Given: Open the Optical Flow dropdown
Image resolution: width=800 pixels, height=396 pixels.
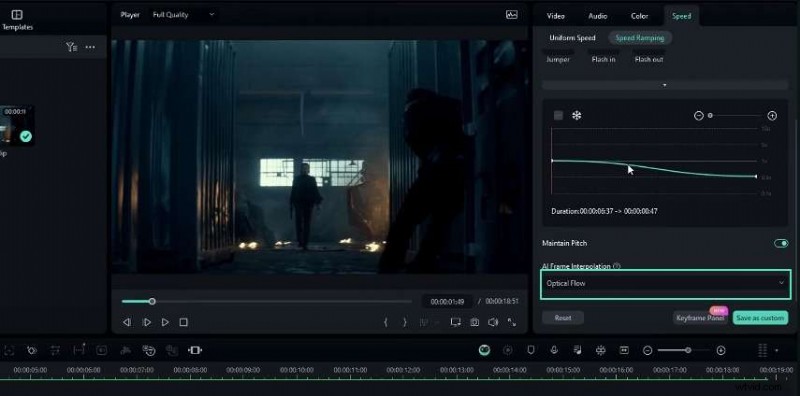Looking at the screenshot, I should pos(665,283).
